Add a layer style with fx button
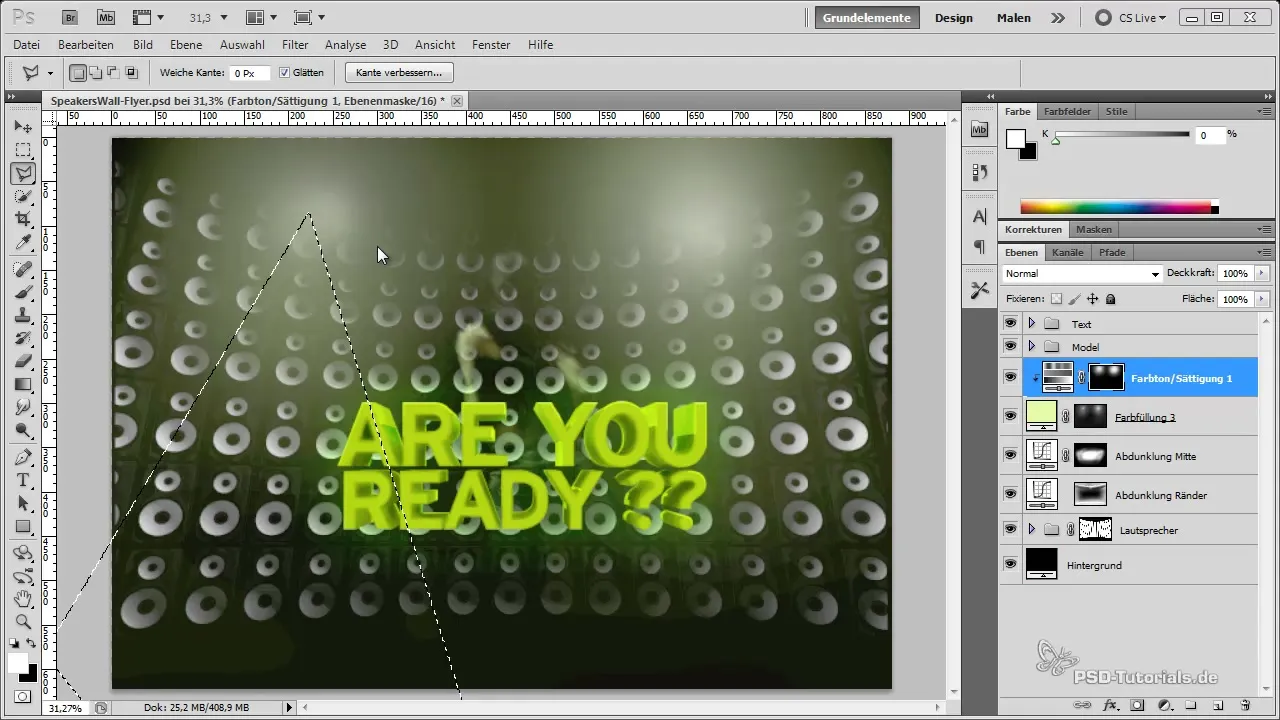The height and width of the screenshot is (720, 1280). [x=1109, y=705]
